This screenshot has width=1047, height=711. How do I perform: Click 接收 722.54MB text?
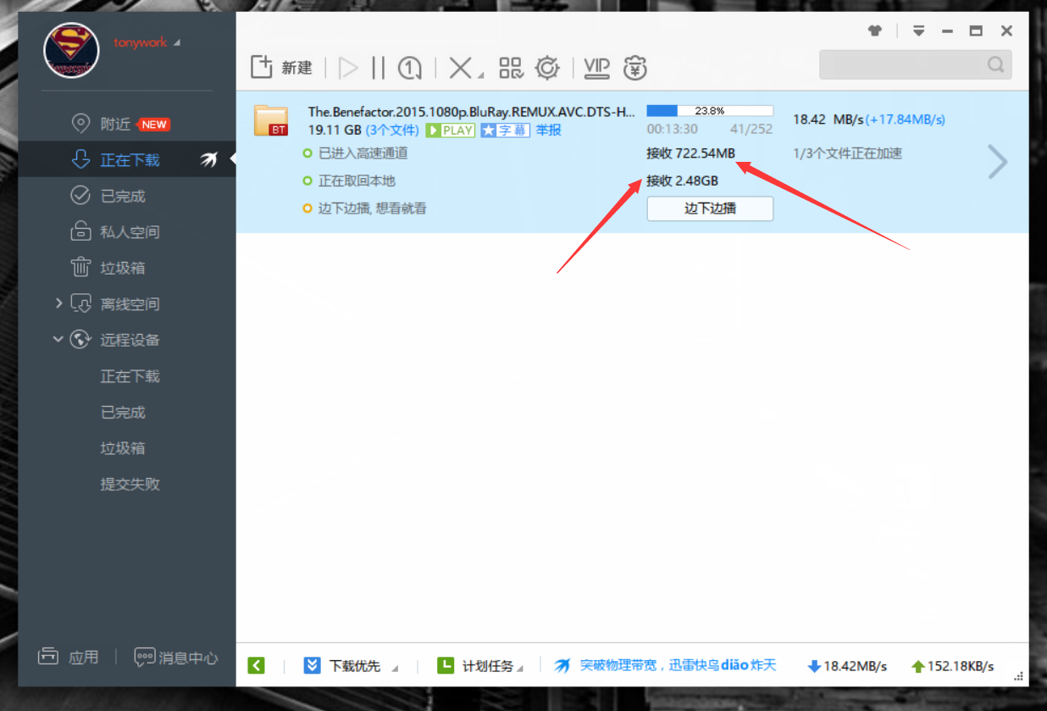[x=690, y=153]
